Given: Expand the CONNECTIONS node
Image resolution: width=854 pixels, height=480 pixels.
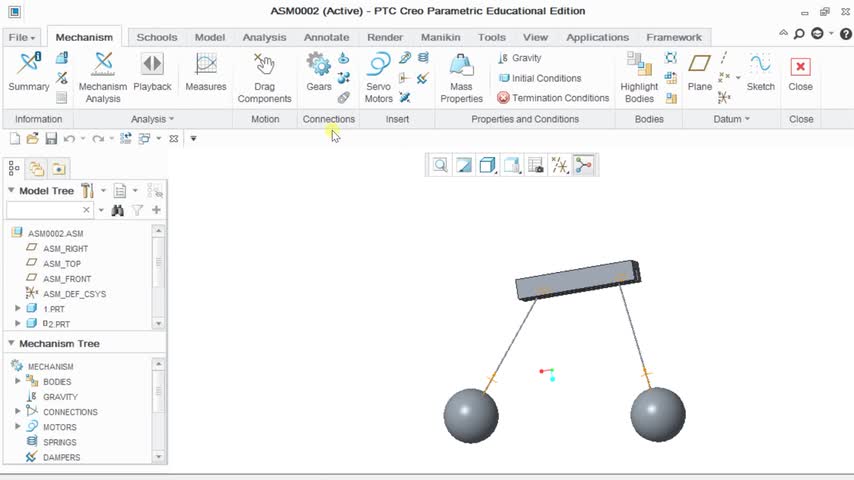Looking at the screenshot, I should click(17, 411).
